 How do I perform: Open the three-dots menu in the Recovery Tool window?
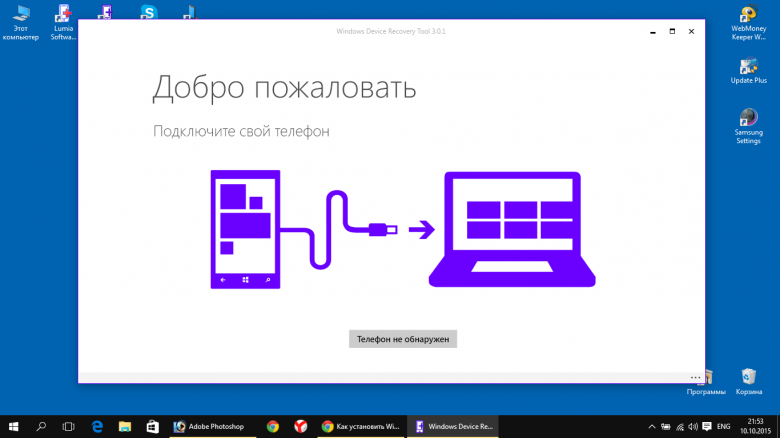click(695, 378)
